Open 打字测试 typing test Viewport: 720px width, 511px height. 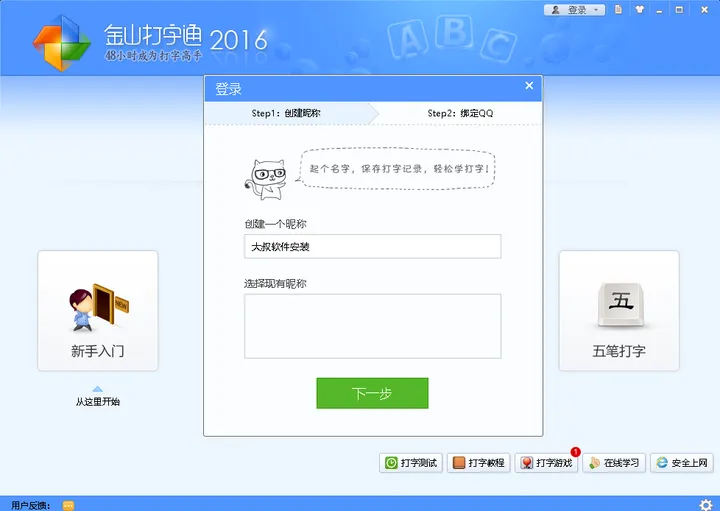pos(411,463)
